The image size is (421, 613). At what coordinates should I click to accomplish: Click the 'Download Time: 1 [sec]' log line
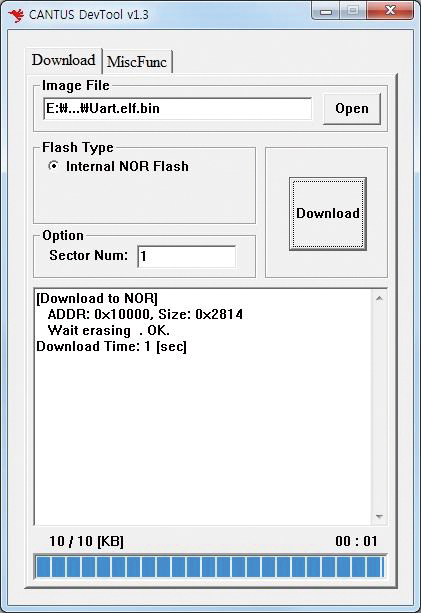pos(111,346)
